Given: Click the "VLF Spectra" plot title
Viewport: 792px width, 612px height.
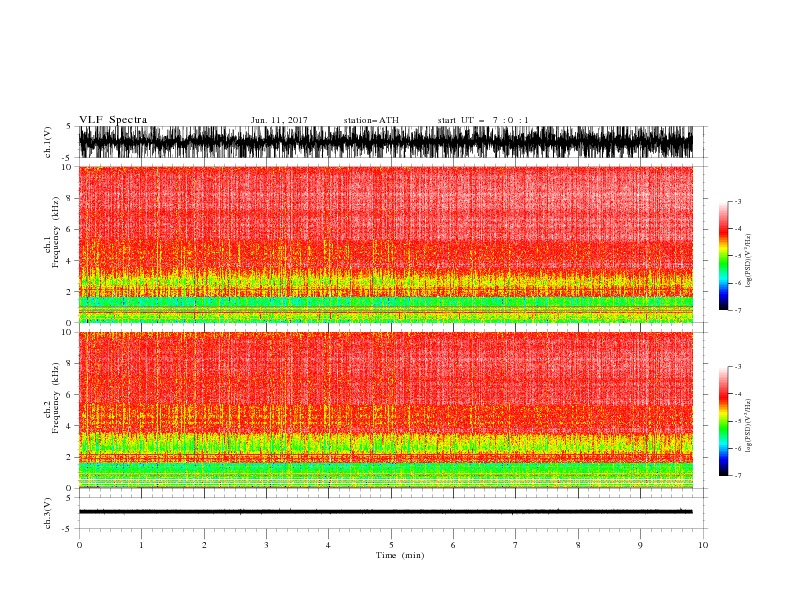Looking at the screenshot, I should click(113, 120).
